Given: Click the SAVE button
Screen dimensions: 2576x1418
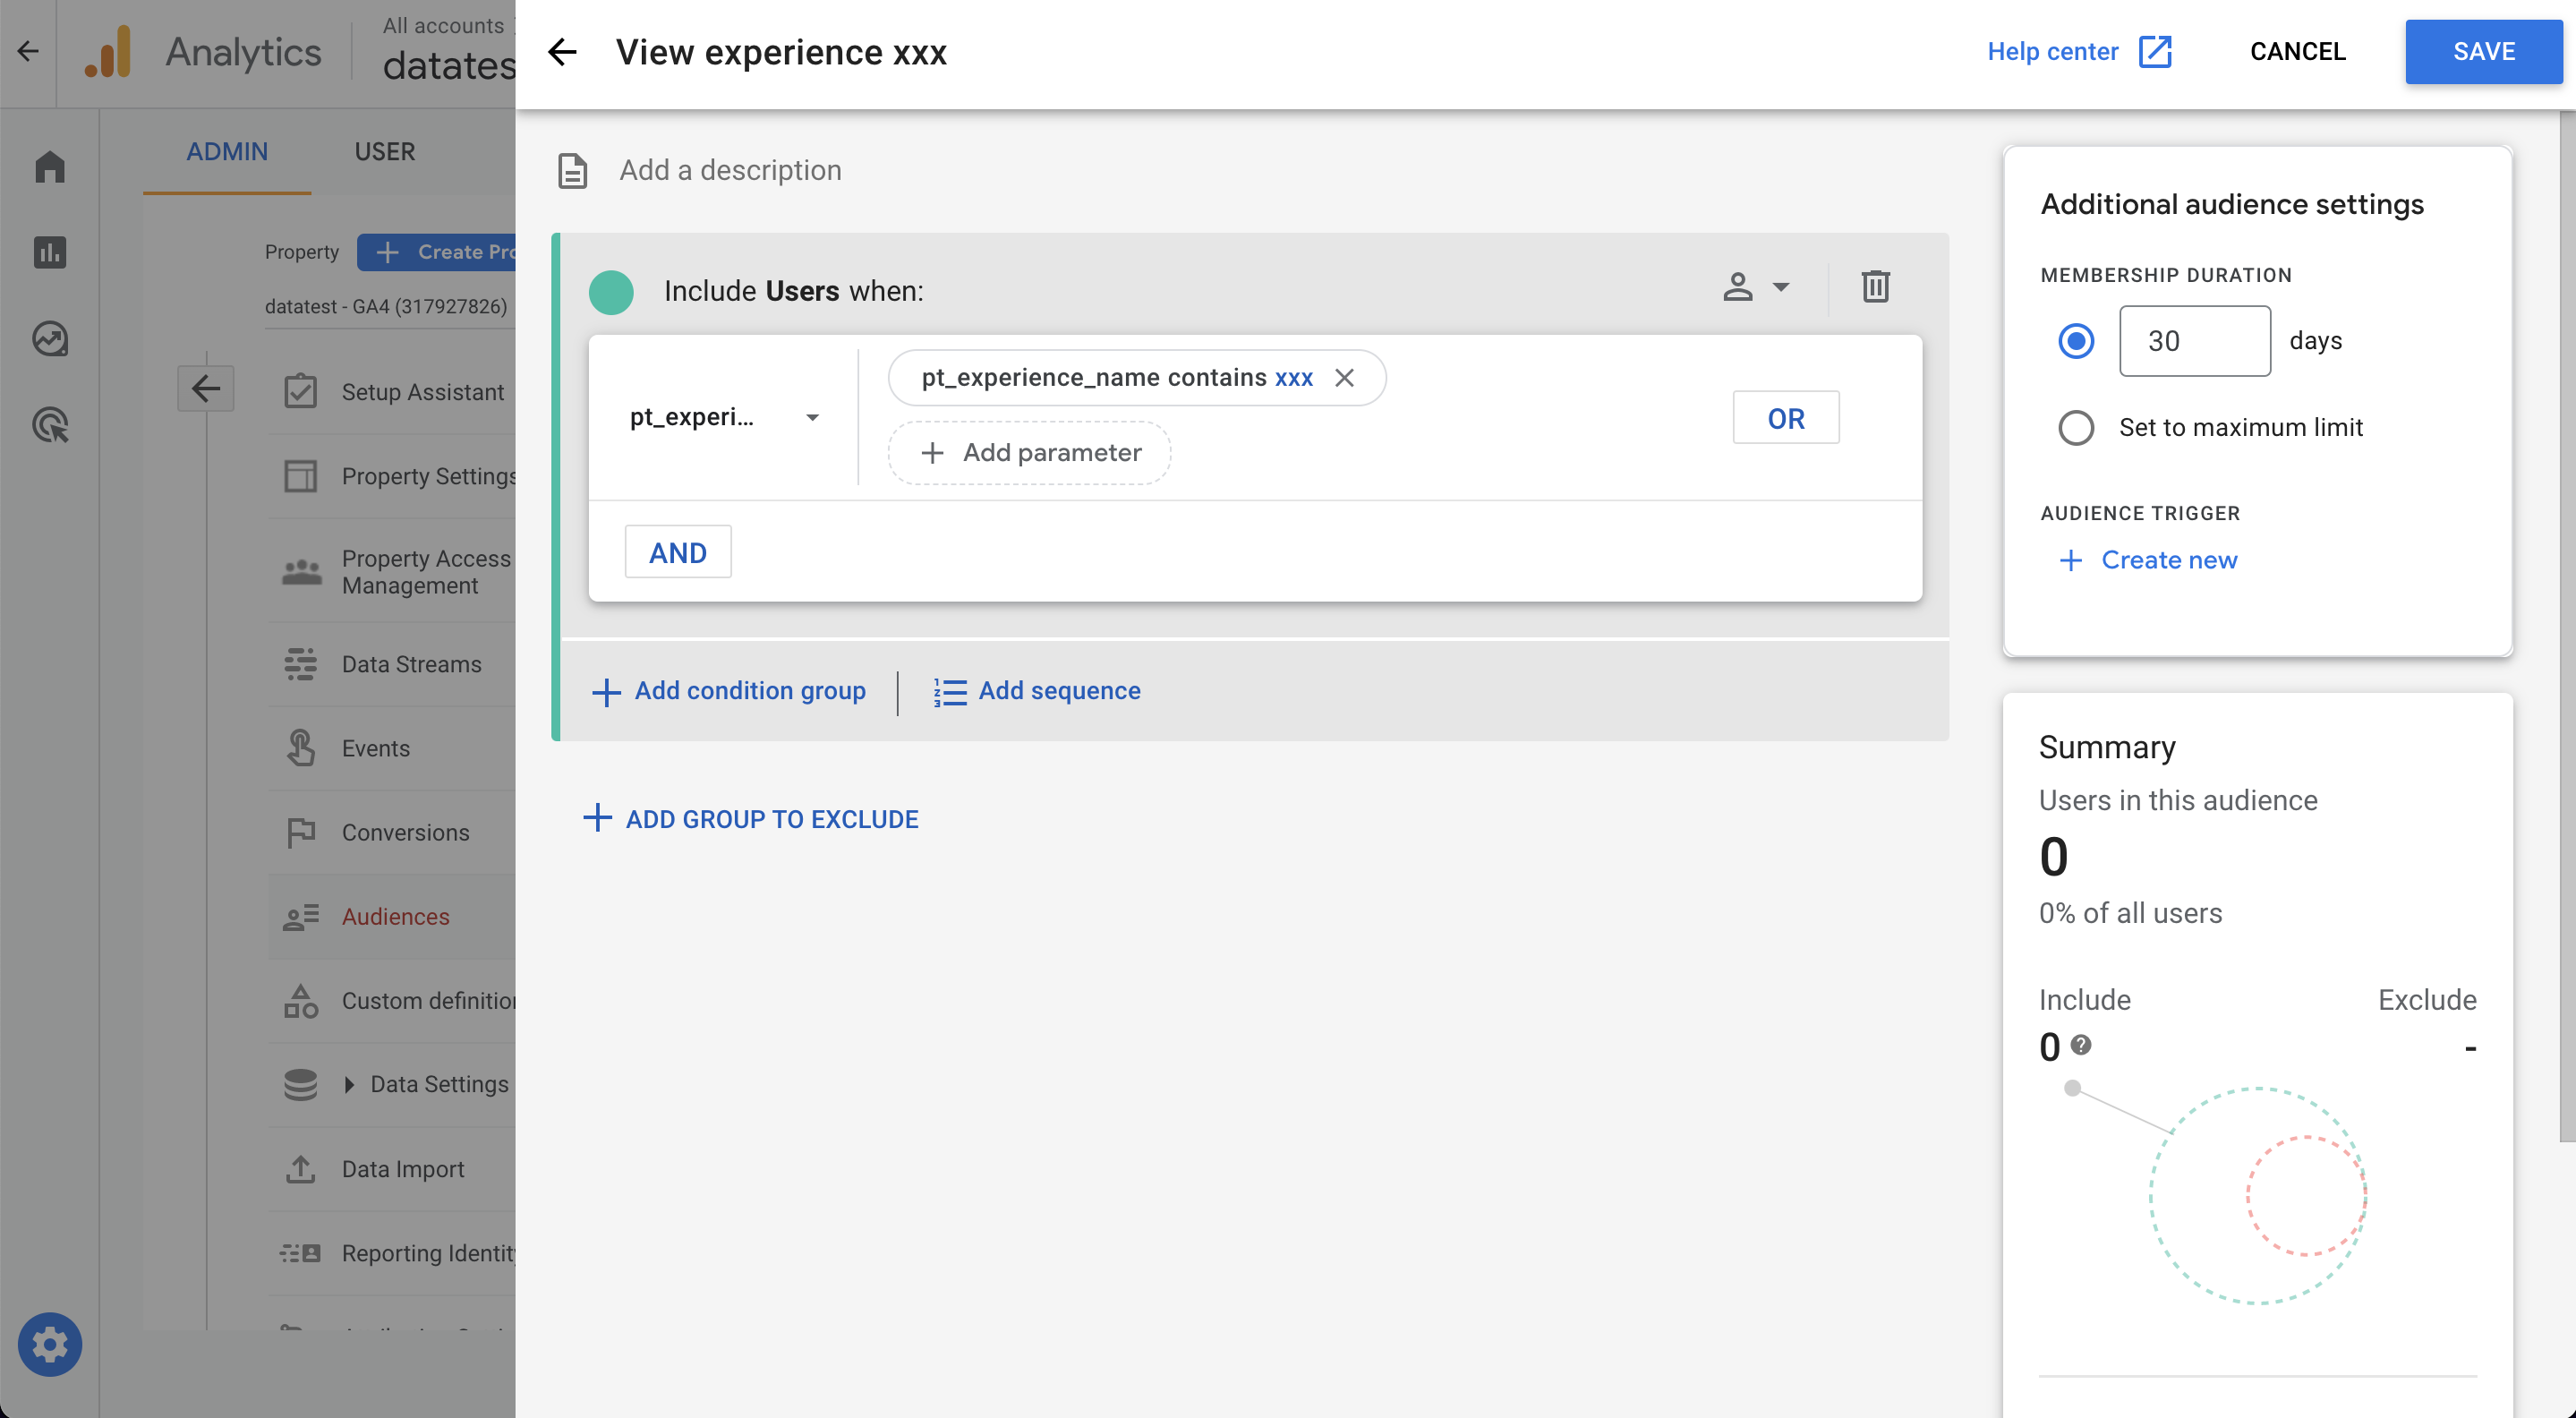Looking at the screenshot, I should pos(2483,52).
